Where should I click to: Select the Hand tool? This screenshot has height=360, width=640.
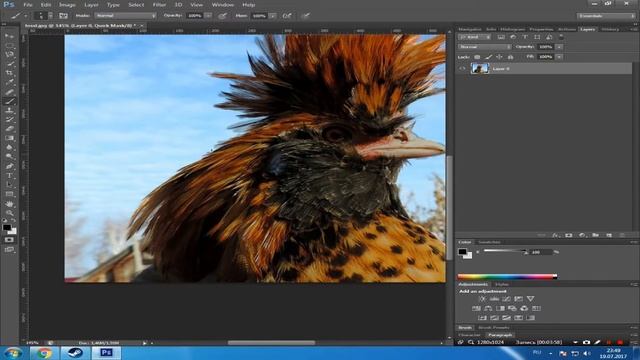(9, 204)
